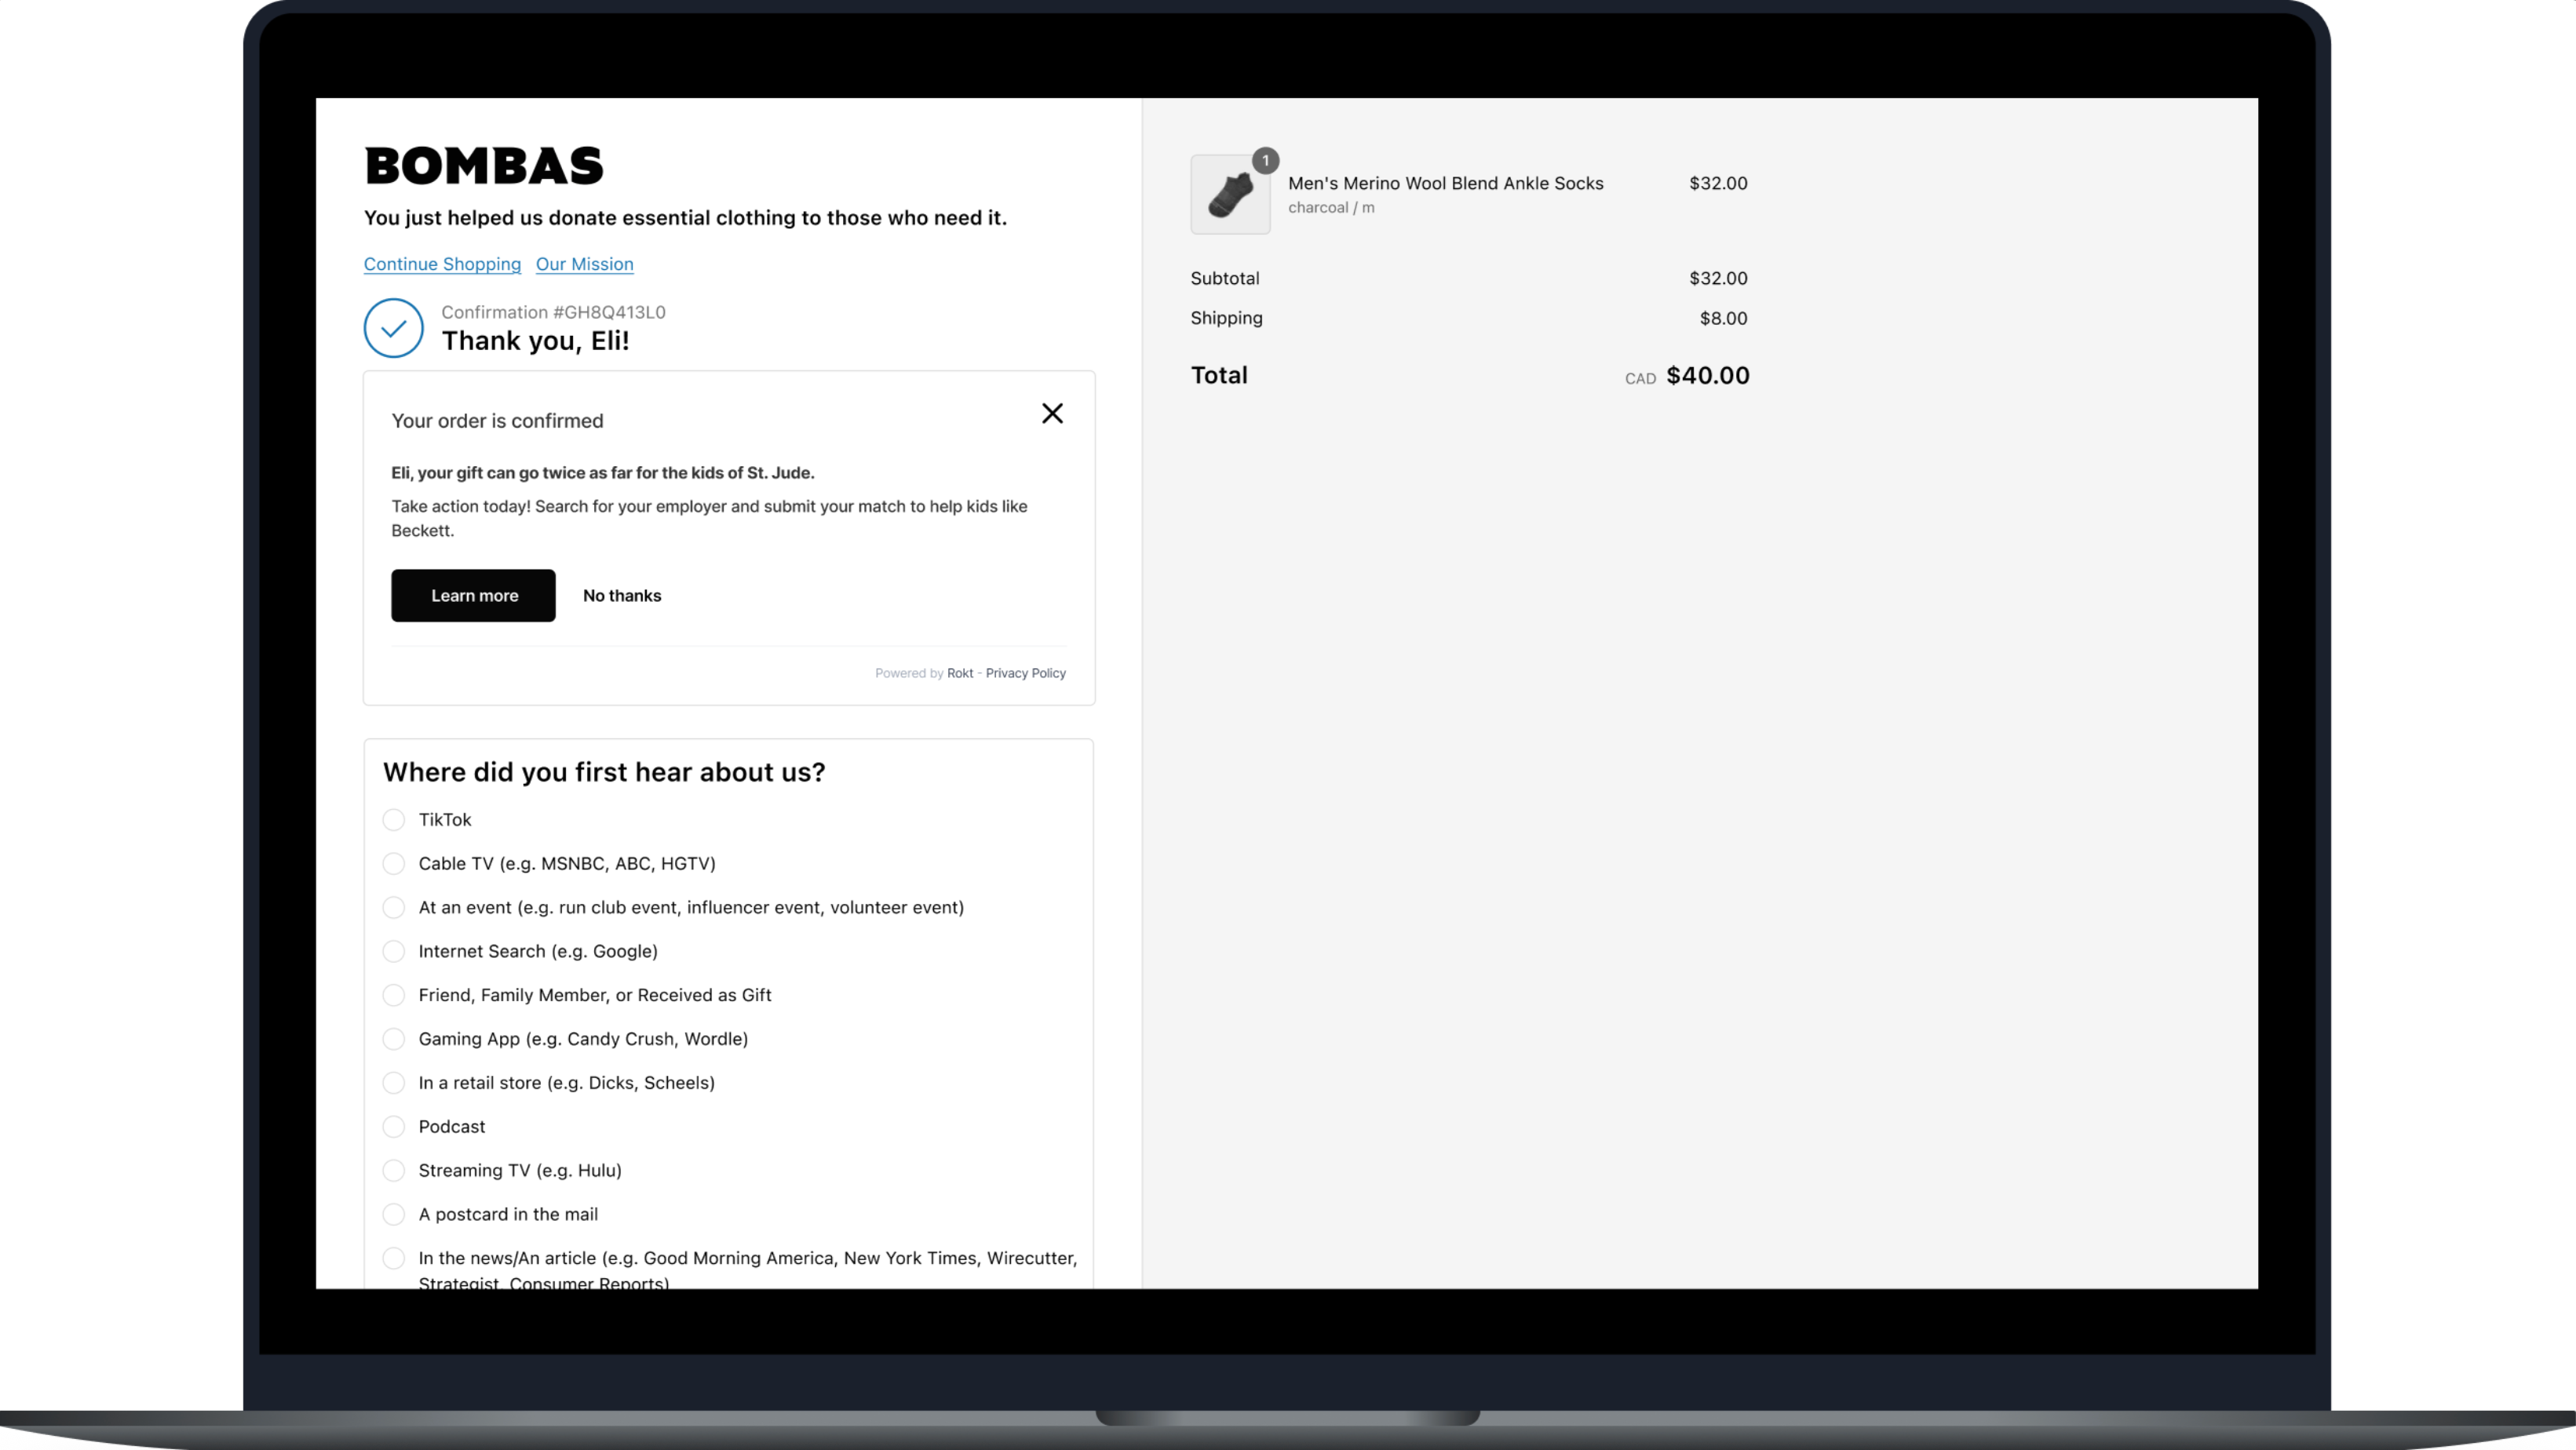Viewport: 2576px width, 1450px height.
Task: Choose A postcard in the mail
Action: pyautogui.click(x=394, y=1215)
